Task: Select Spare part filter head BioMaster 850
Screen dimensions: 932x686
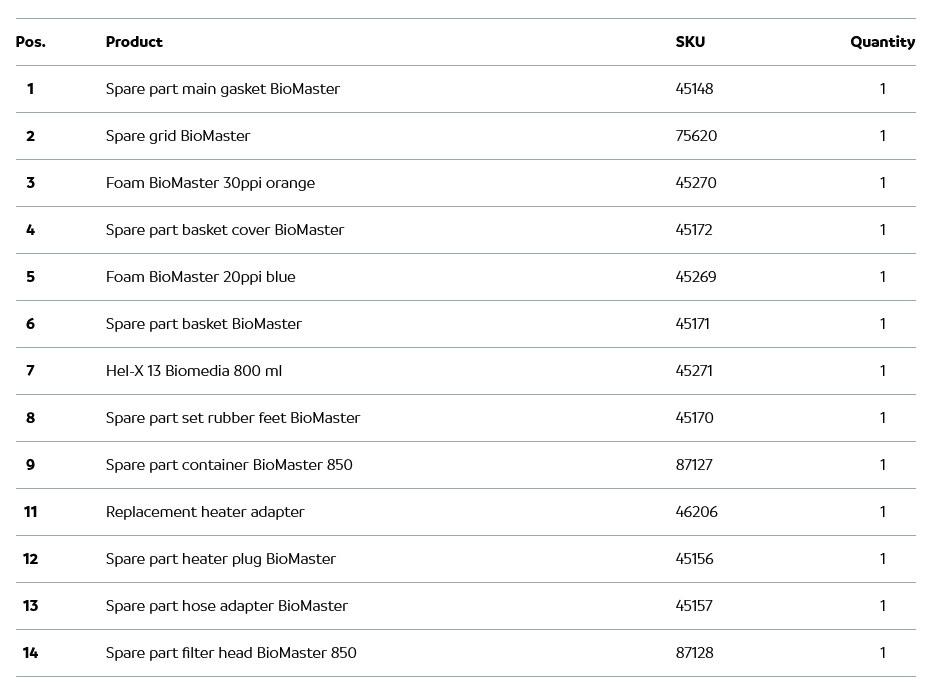Action: [x=231, y=653]
